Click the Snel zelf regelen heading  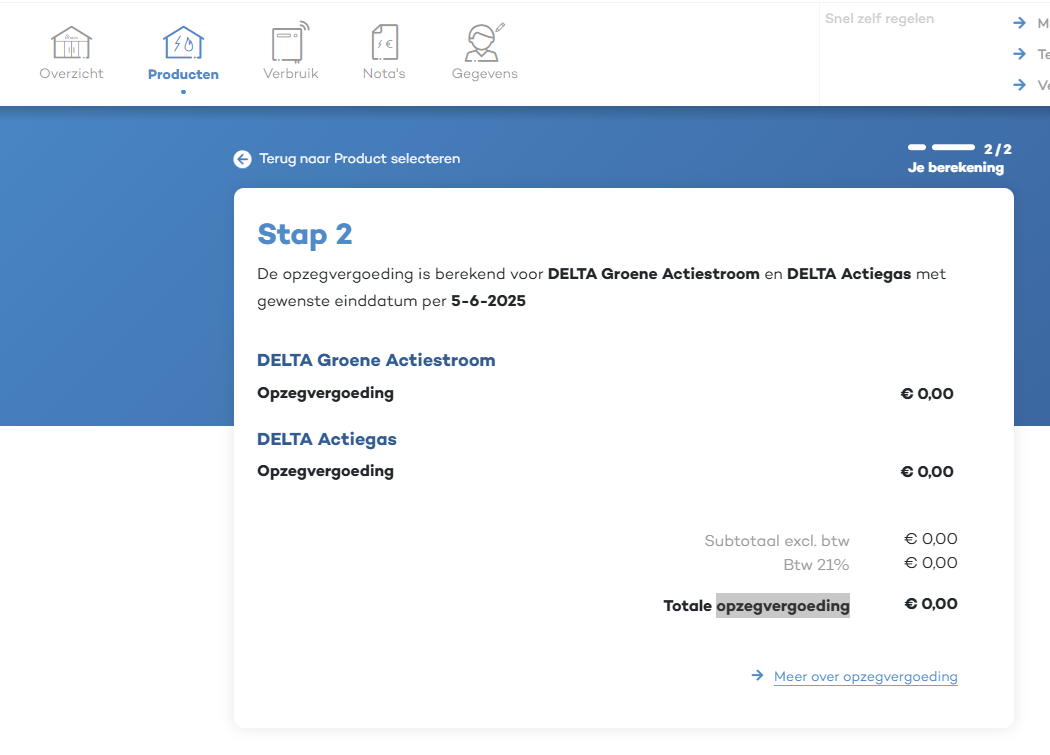click(879, 19)
